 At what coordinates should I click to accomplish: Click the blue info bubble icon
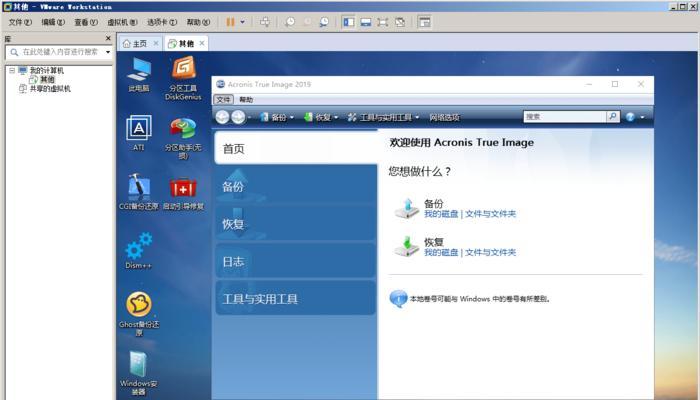398,299
